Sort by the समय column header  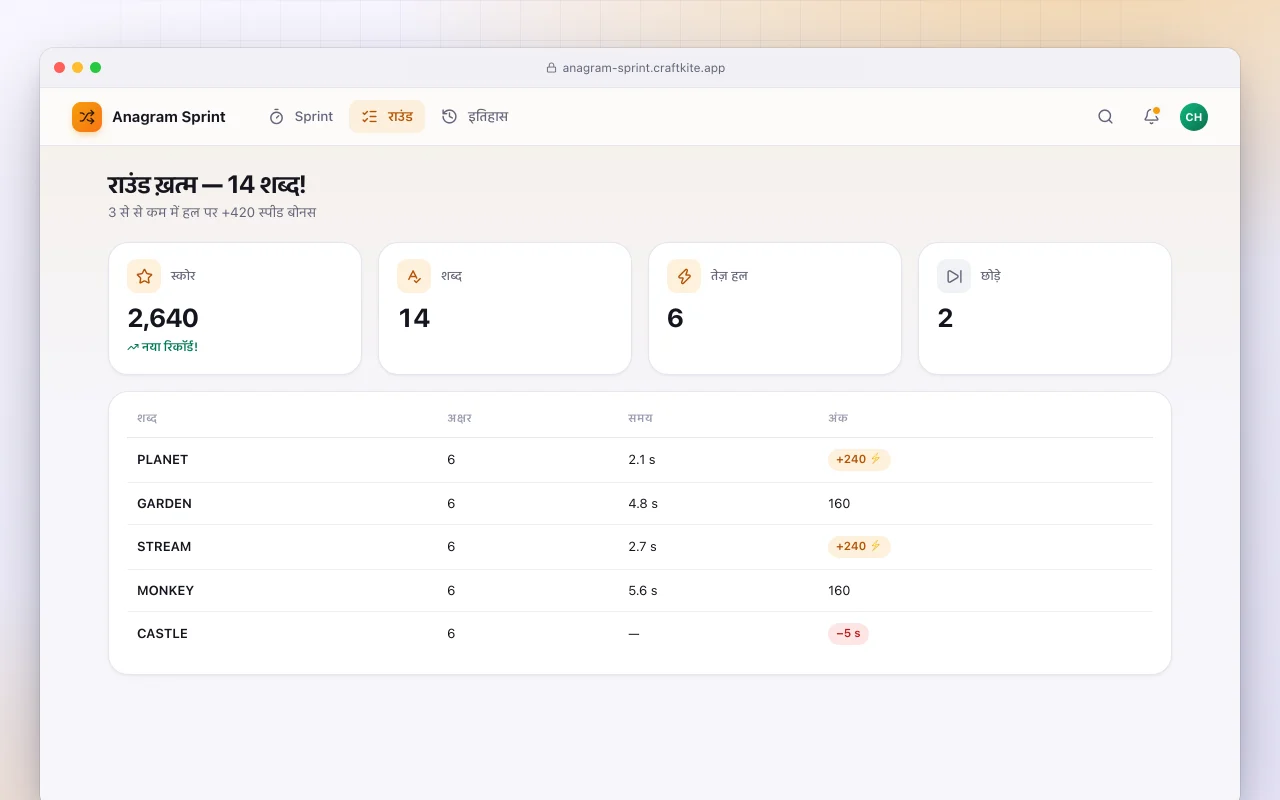click(640, 418)
